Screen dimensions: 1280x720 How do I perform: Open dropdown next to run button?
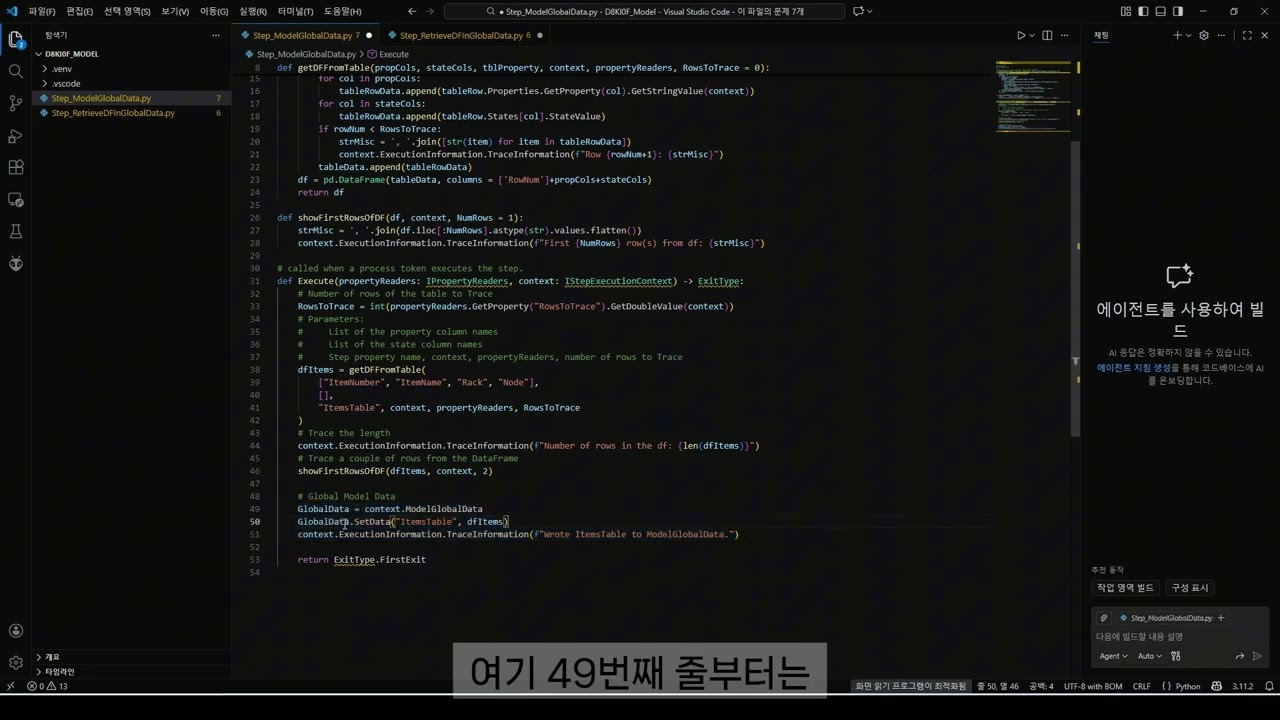point(1032,35)
